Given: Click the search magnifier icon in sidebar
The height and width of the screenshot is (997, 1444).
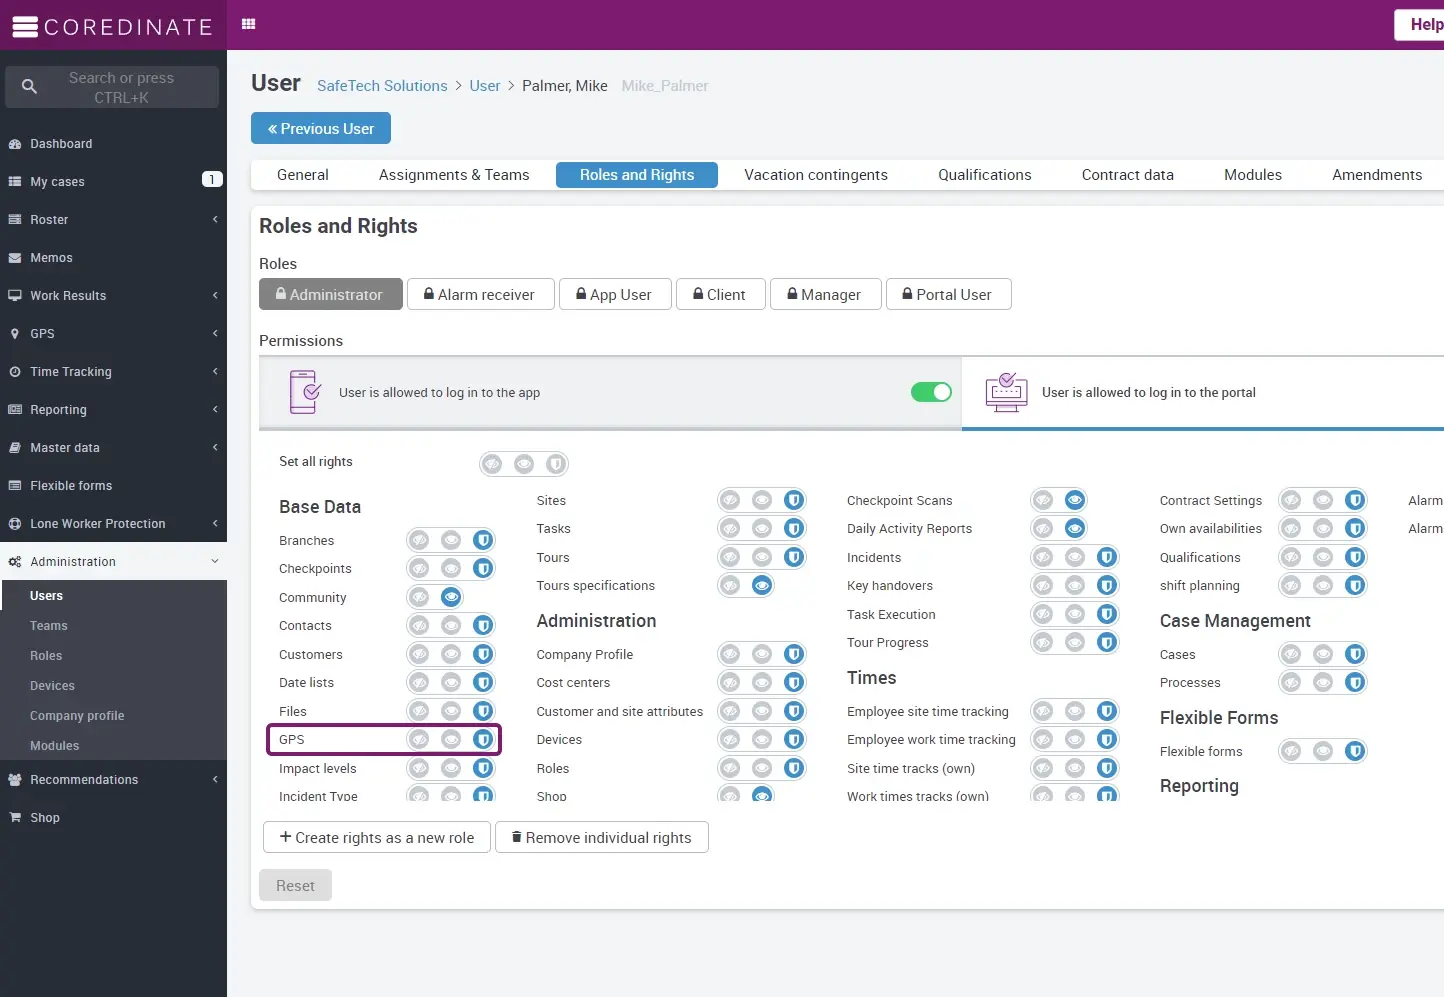Looking at the screenshot, I should (29, 87).
